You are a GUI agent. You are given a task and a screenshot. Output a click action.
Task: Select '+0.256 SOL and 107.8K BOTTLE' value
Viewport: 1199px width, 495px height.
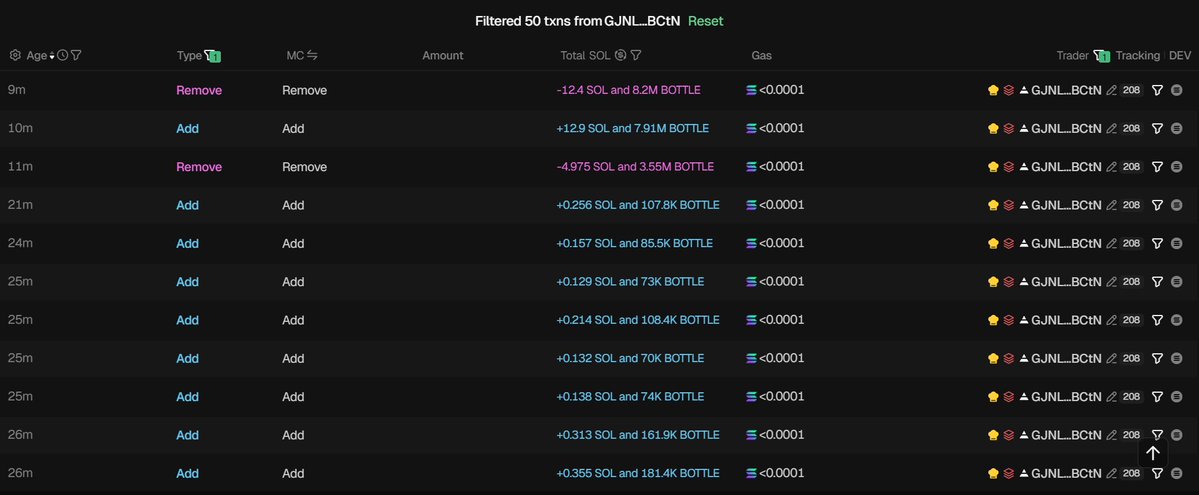tap(638, 205)
